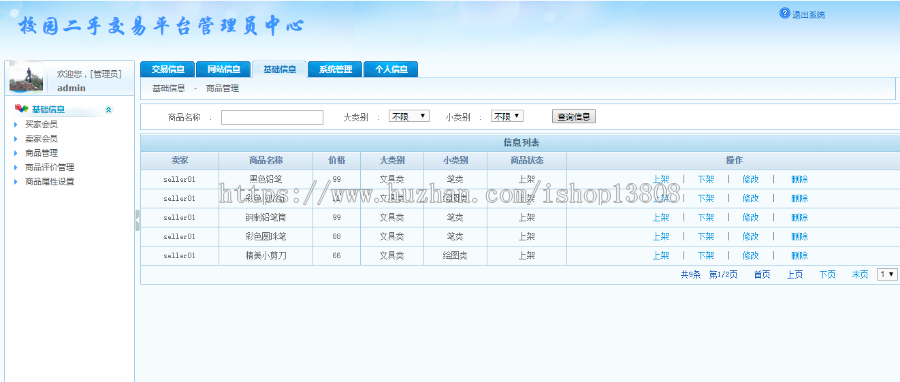Open 商品评价管理 in the sidebar

click(49, 167)
